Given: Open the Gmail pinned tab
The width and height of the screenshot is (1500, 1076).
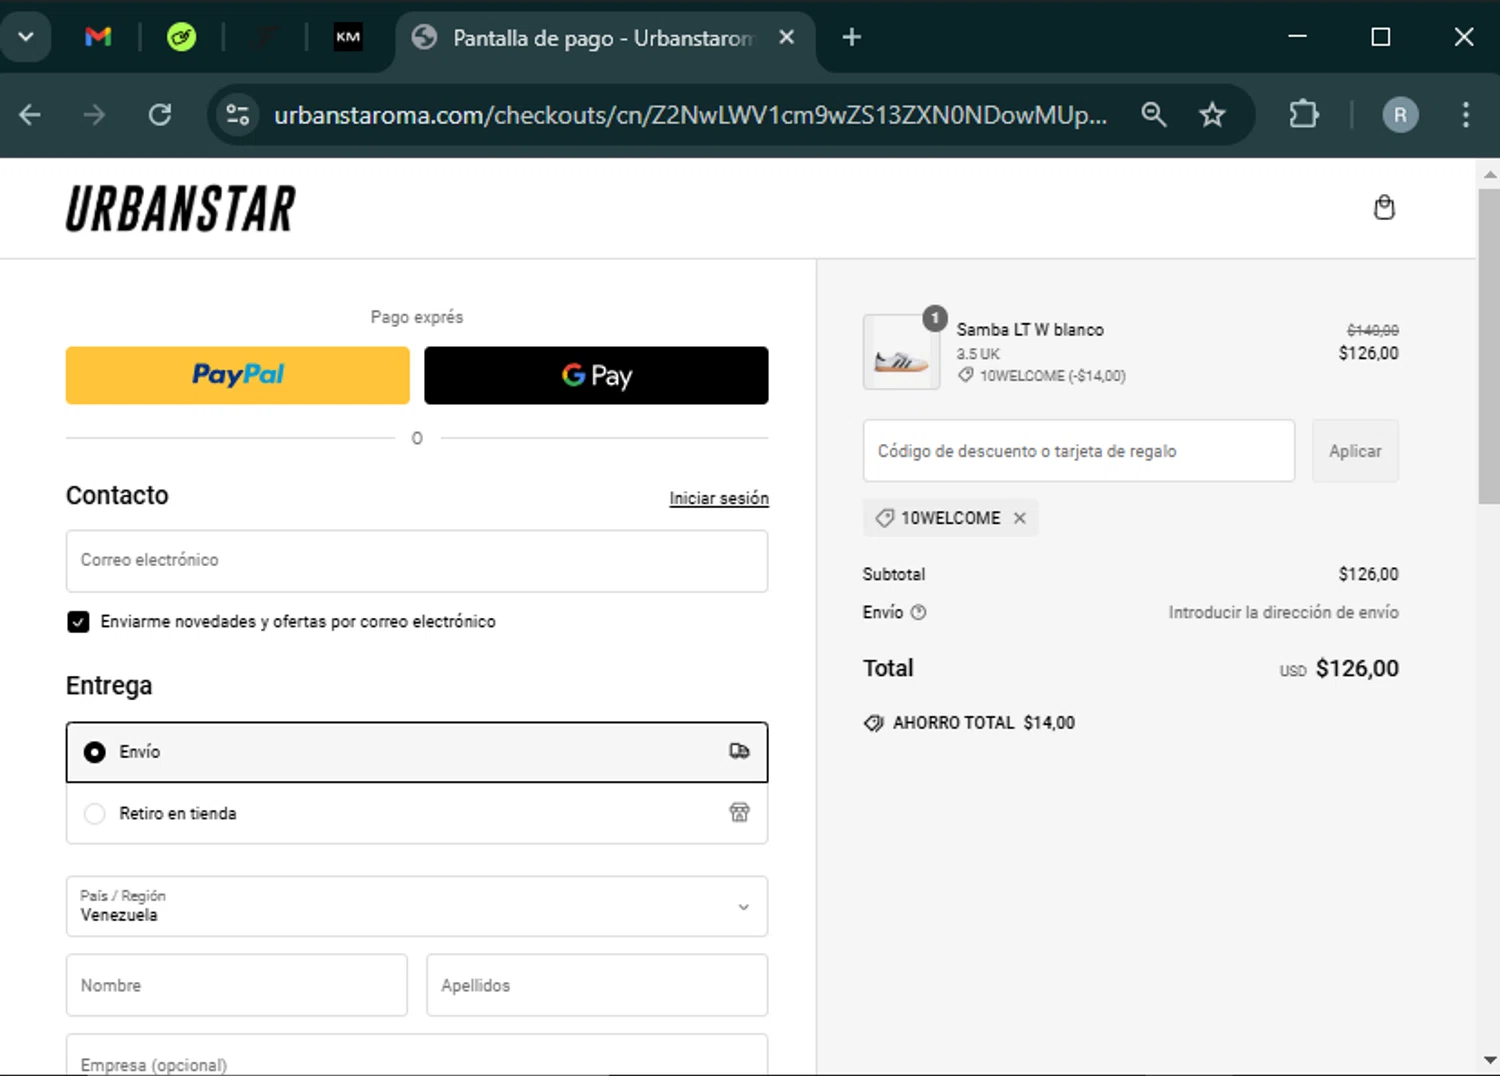Looking at the screenshot, I should point(98,37).
